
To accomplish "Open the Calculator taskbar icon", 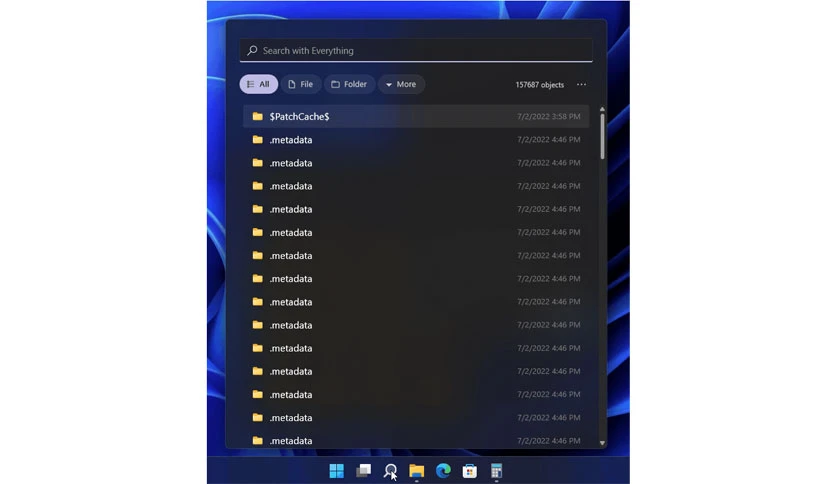I will tap(496, 471).
